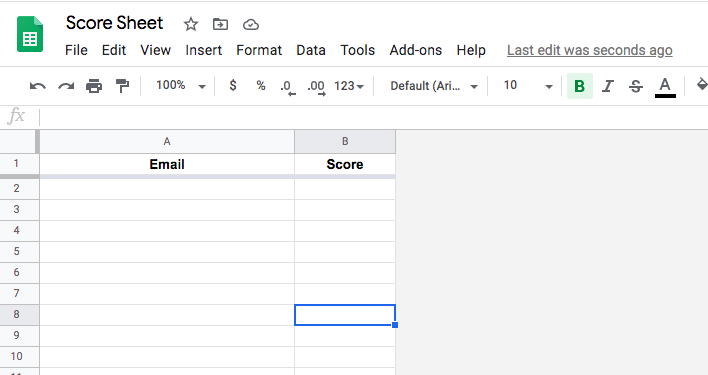Open the Help menu
This screenshot has height=375, width=708.
point(471,50)
